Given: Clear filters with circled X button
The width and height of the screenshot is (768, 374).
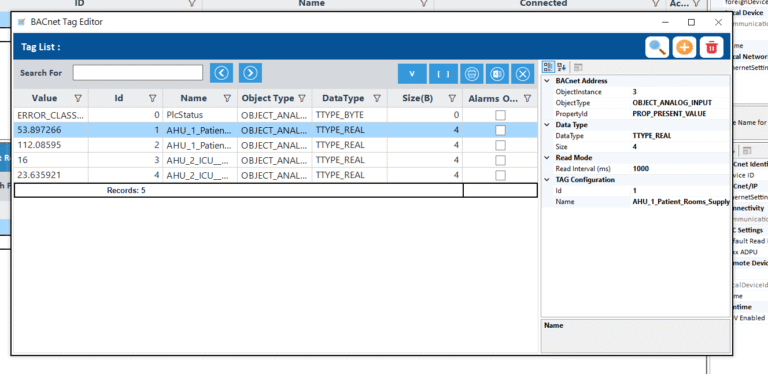Looking at the screenshot, I should click(x=523, y=74).
